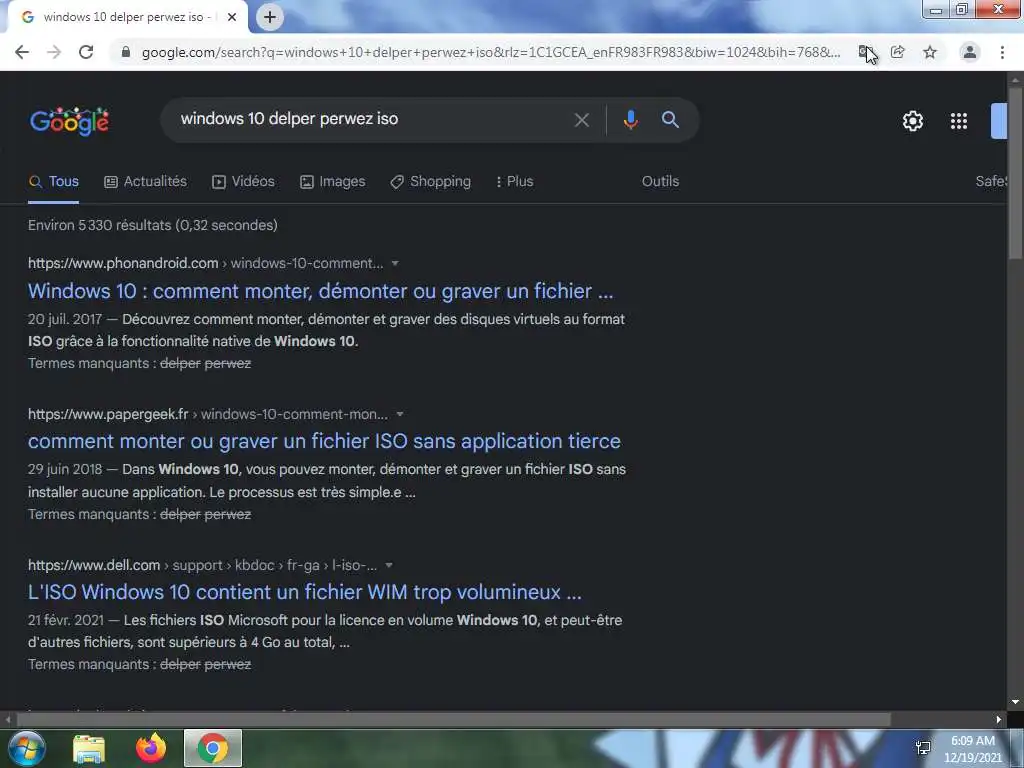Clear the search box with the X icon
This screenshot has height=768, width=1024.
581,120
